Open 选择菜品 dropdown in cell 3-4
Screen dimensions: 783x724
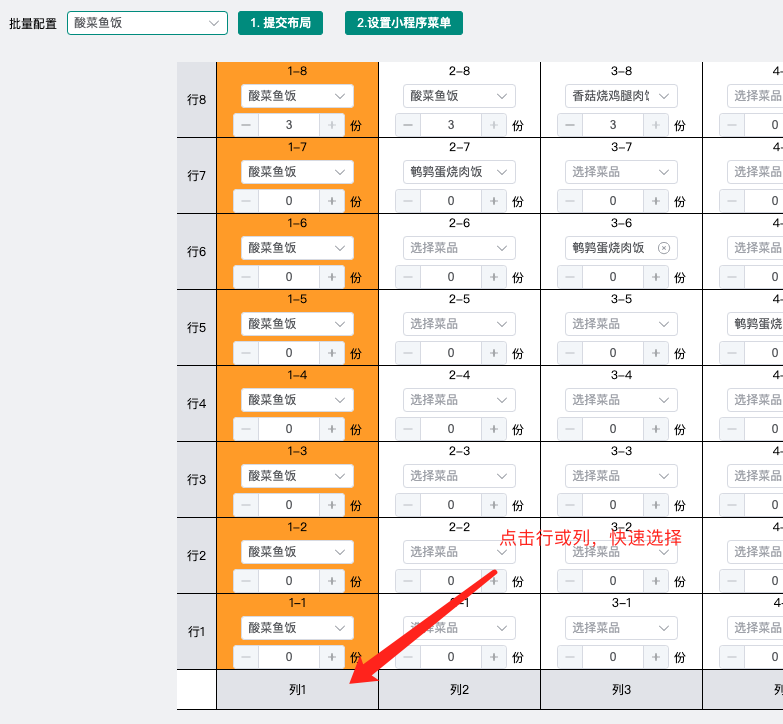[621, 400]
